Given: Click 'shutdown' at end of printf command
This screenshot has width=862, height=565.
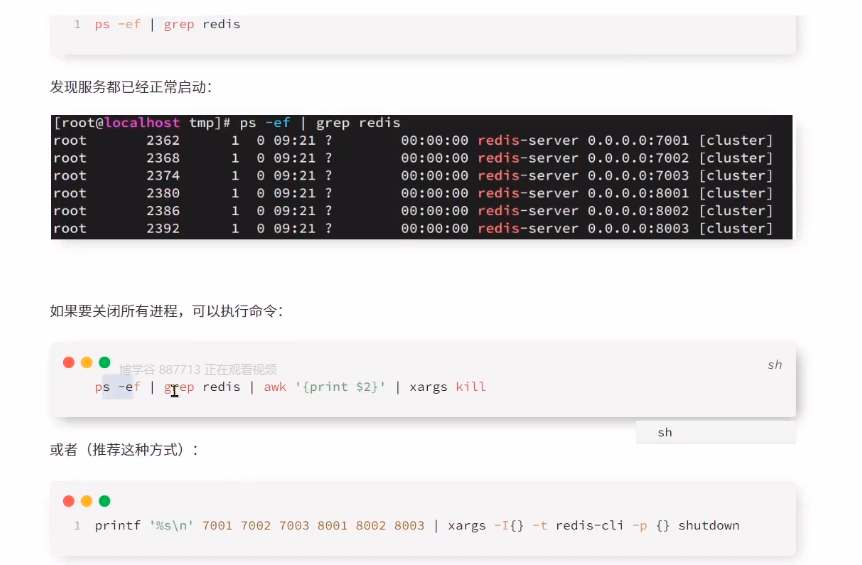Looking at the screenshot, I should [709, 525].
